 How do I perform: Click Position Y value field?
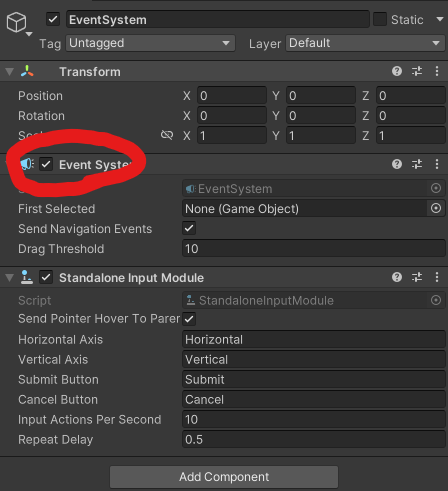click(321, 96)
